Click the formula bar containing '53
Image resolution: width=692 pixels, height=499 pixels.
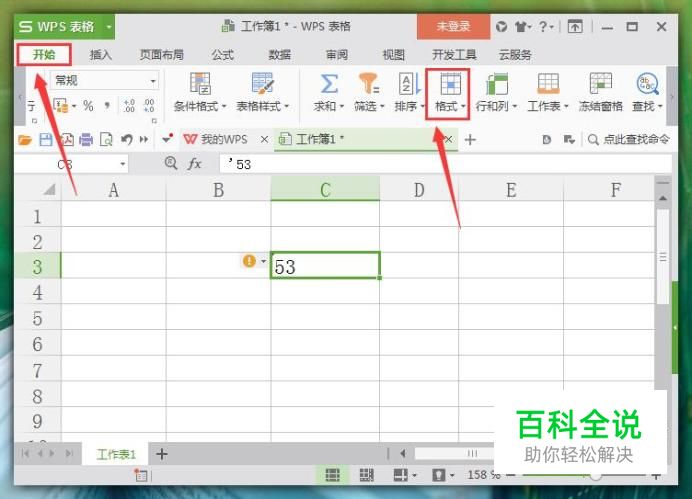446,164
